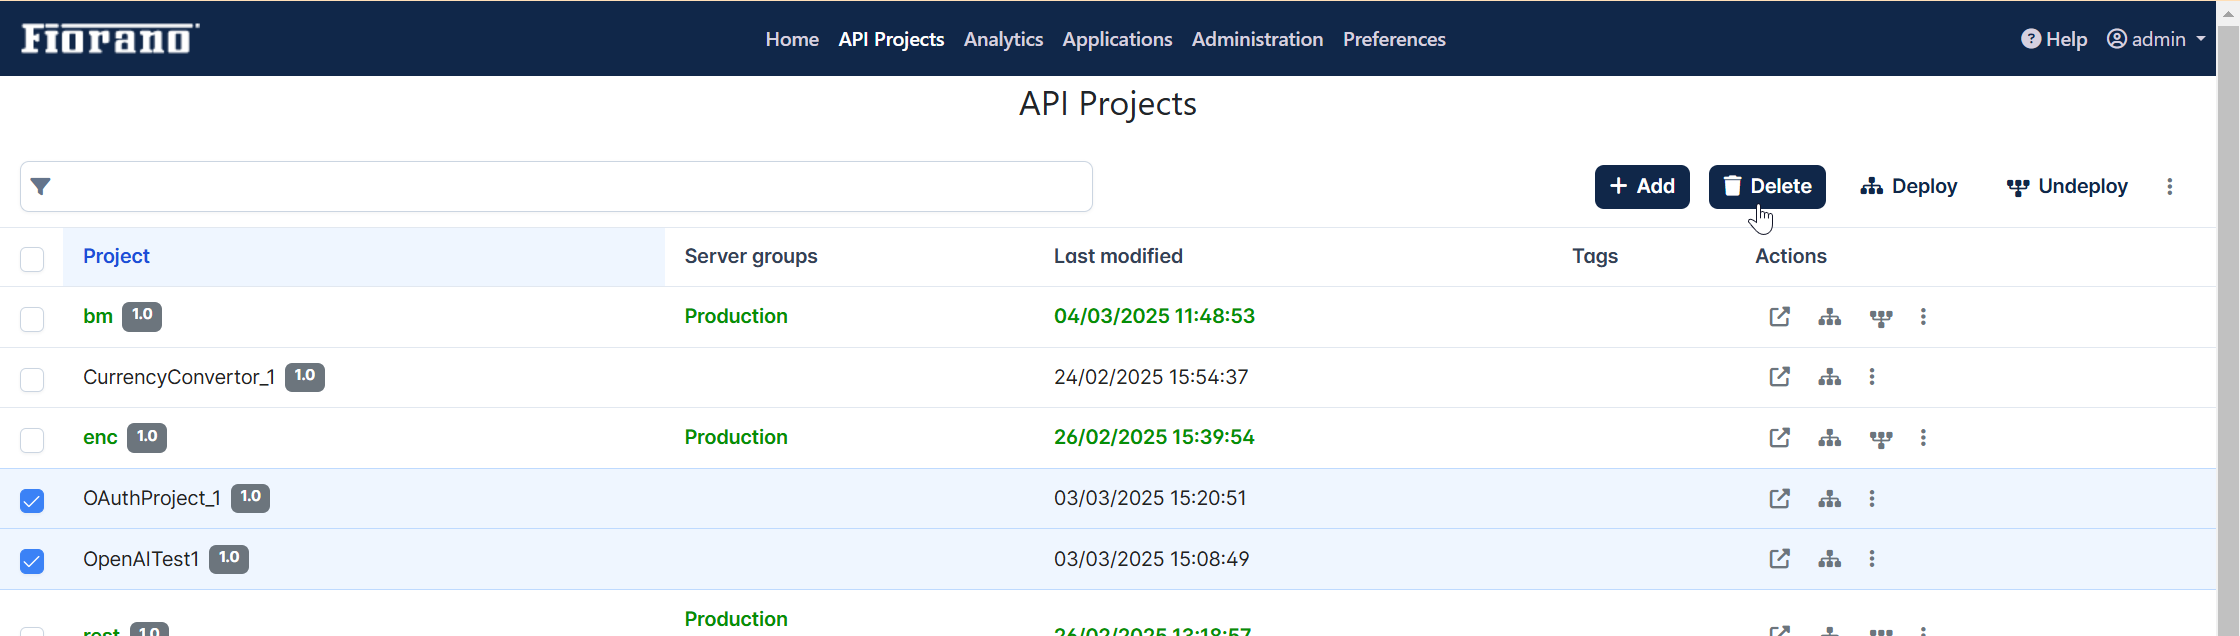Image resolution: width=2240 pixels, height=636 pixels.
Task: Open more actions menu for enc row
Action: pos(1923,438)
